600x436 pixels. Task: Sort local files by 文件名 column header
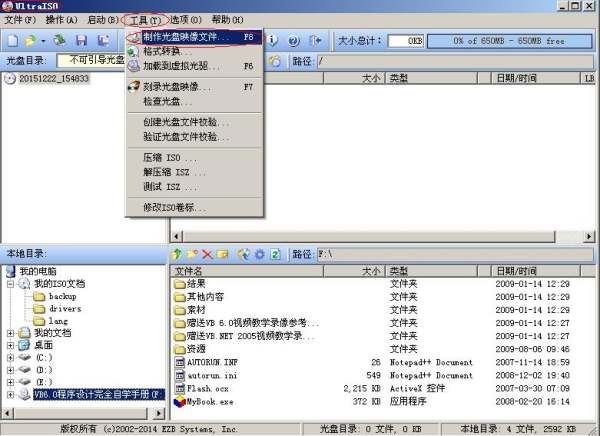point(247,271)
